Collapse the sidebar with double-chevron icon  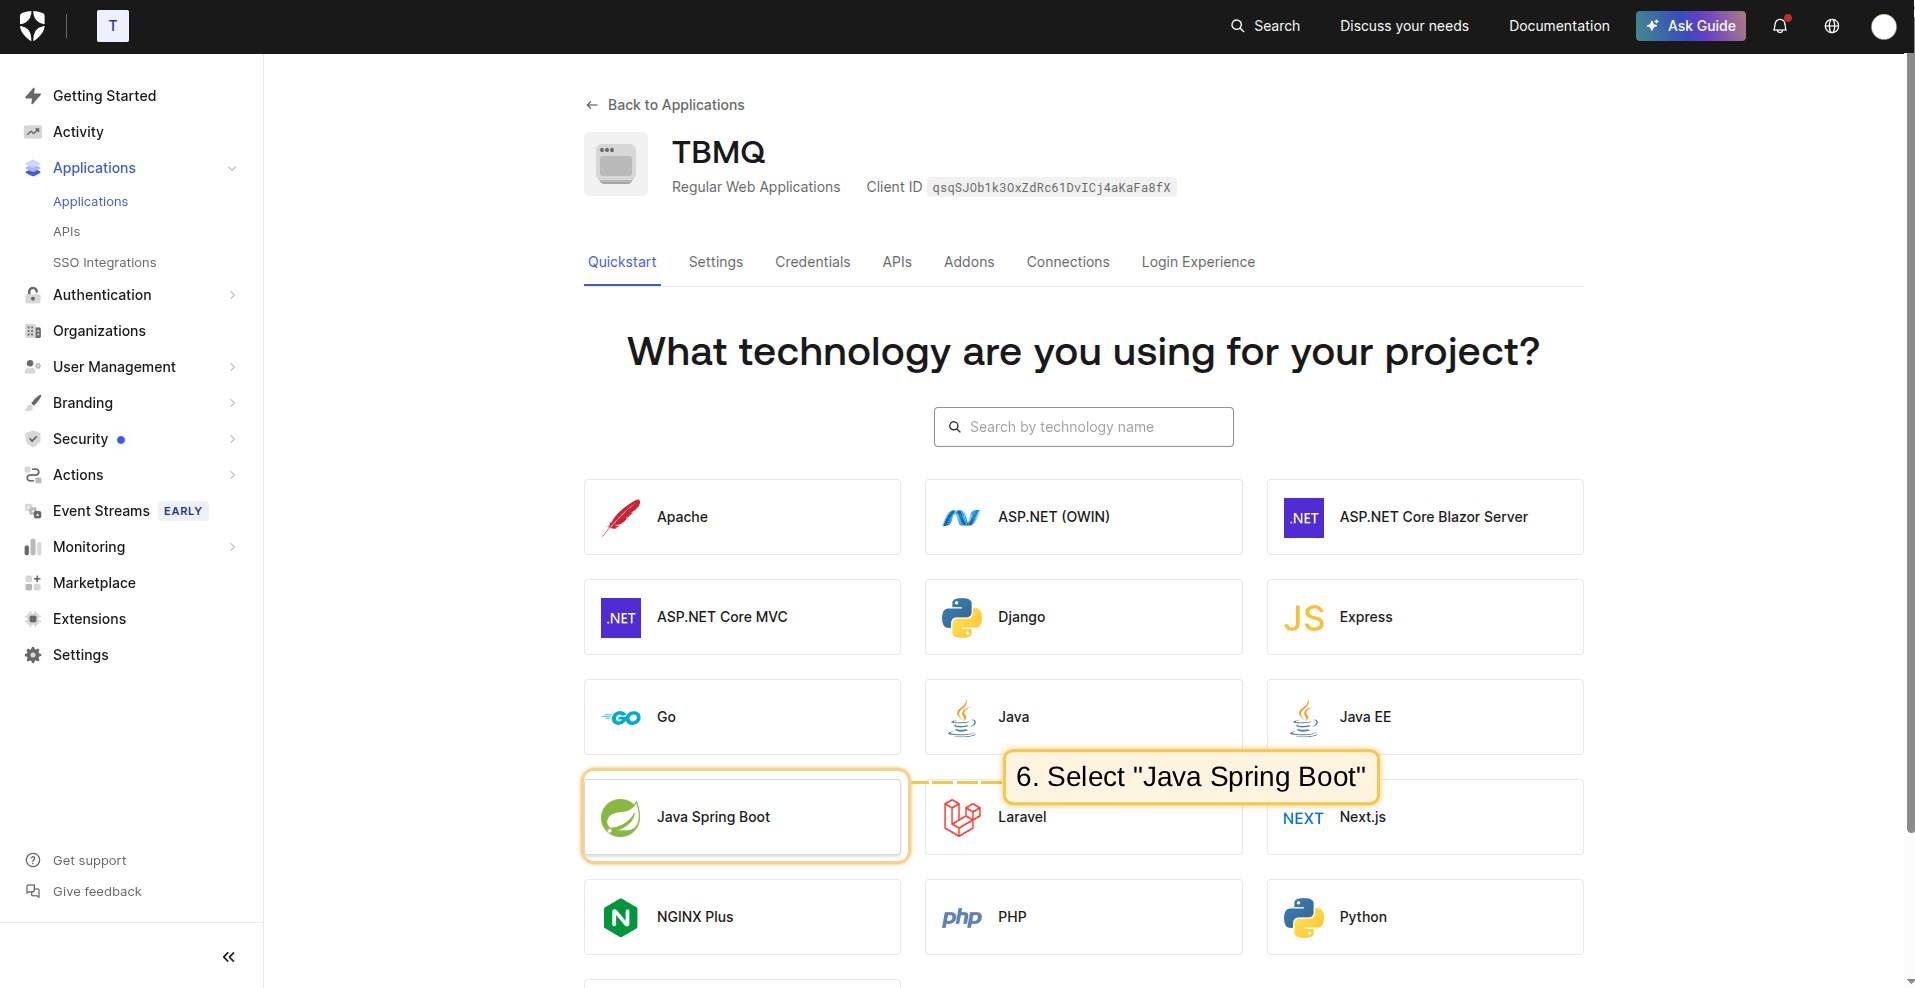point(228,957)
